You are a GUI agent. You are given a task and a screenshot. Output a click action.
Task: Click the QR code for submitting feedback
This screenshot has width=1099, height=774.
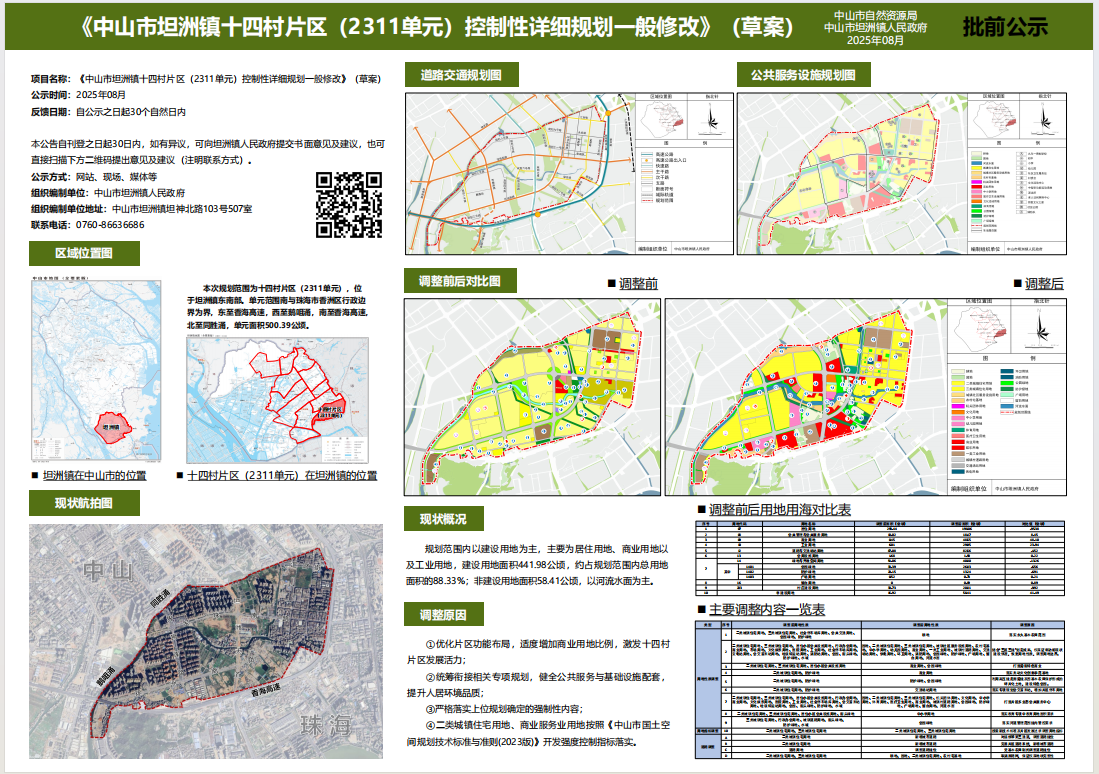(349, 204)
